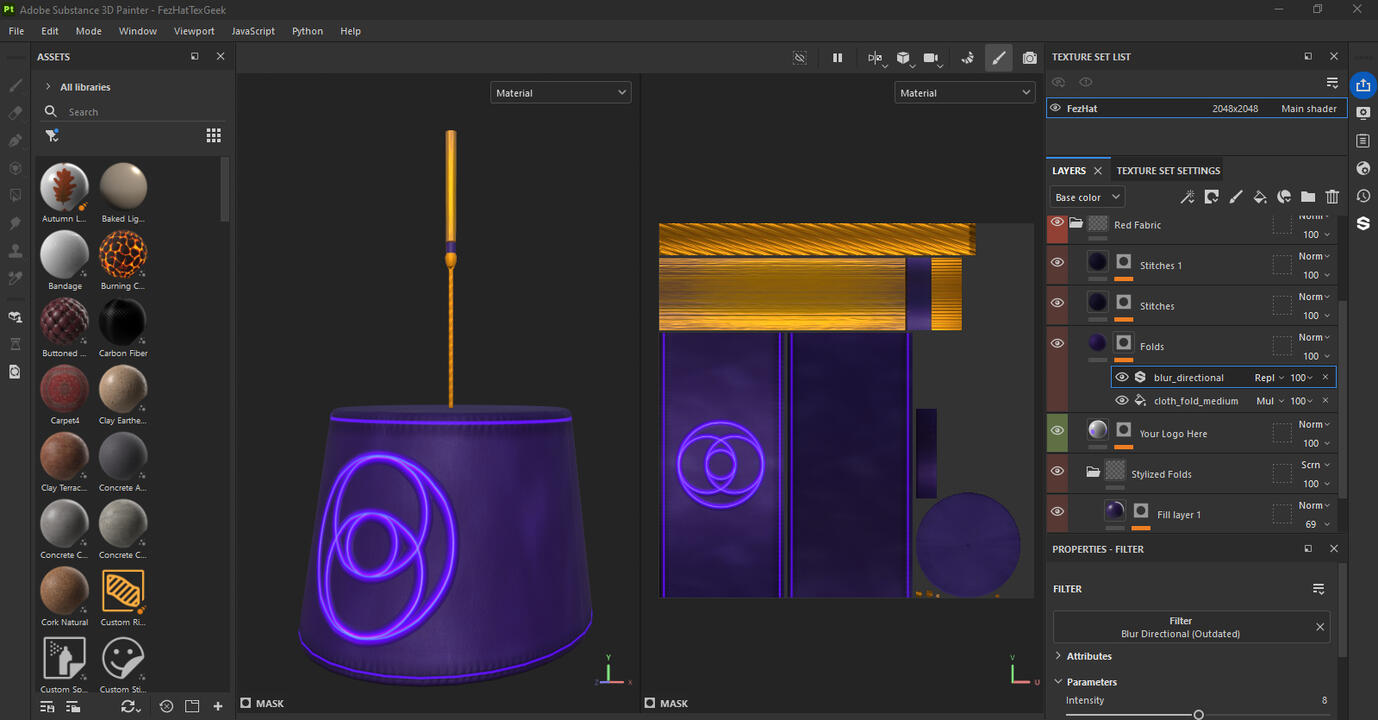Select the Eraser tool in left toolbar
This screenshot has width=1378, height=720.
tap(15, 113)
